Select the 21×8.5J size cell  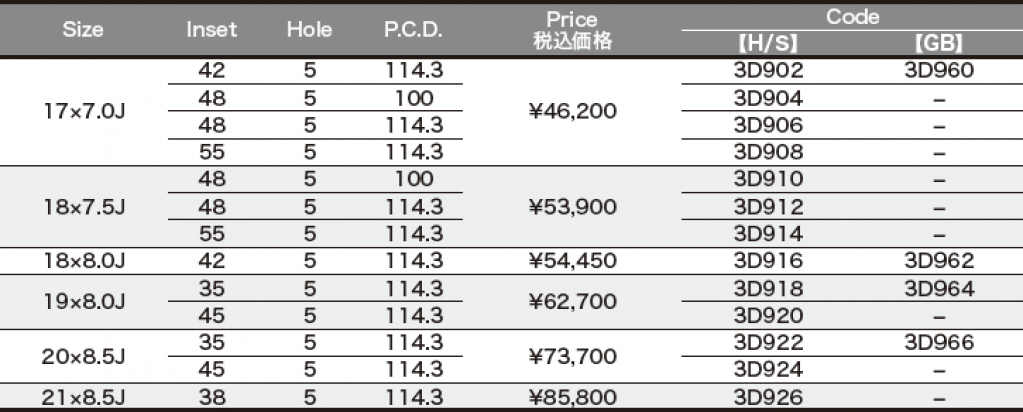[84, 397]
